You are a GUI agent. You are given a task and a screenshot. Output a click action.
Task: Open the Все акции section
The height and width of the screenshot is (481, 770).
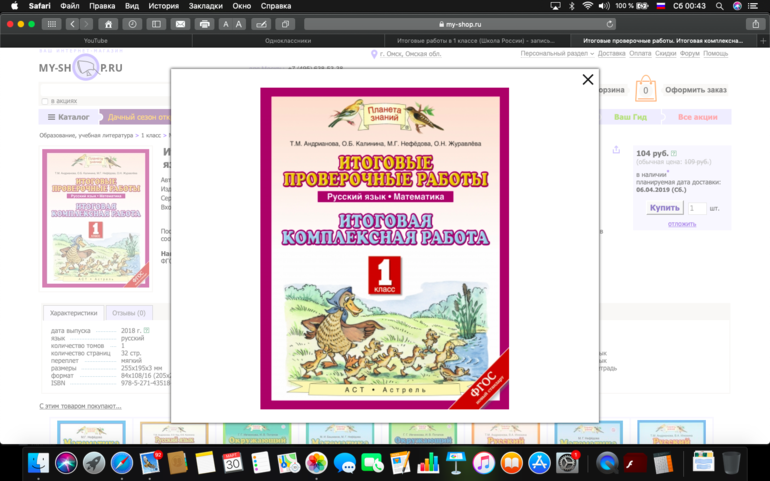(697, 117)
